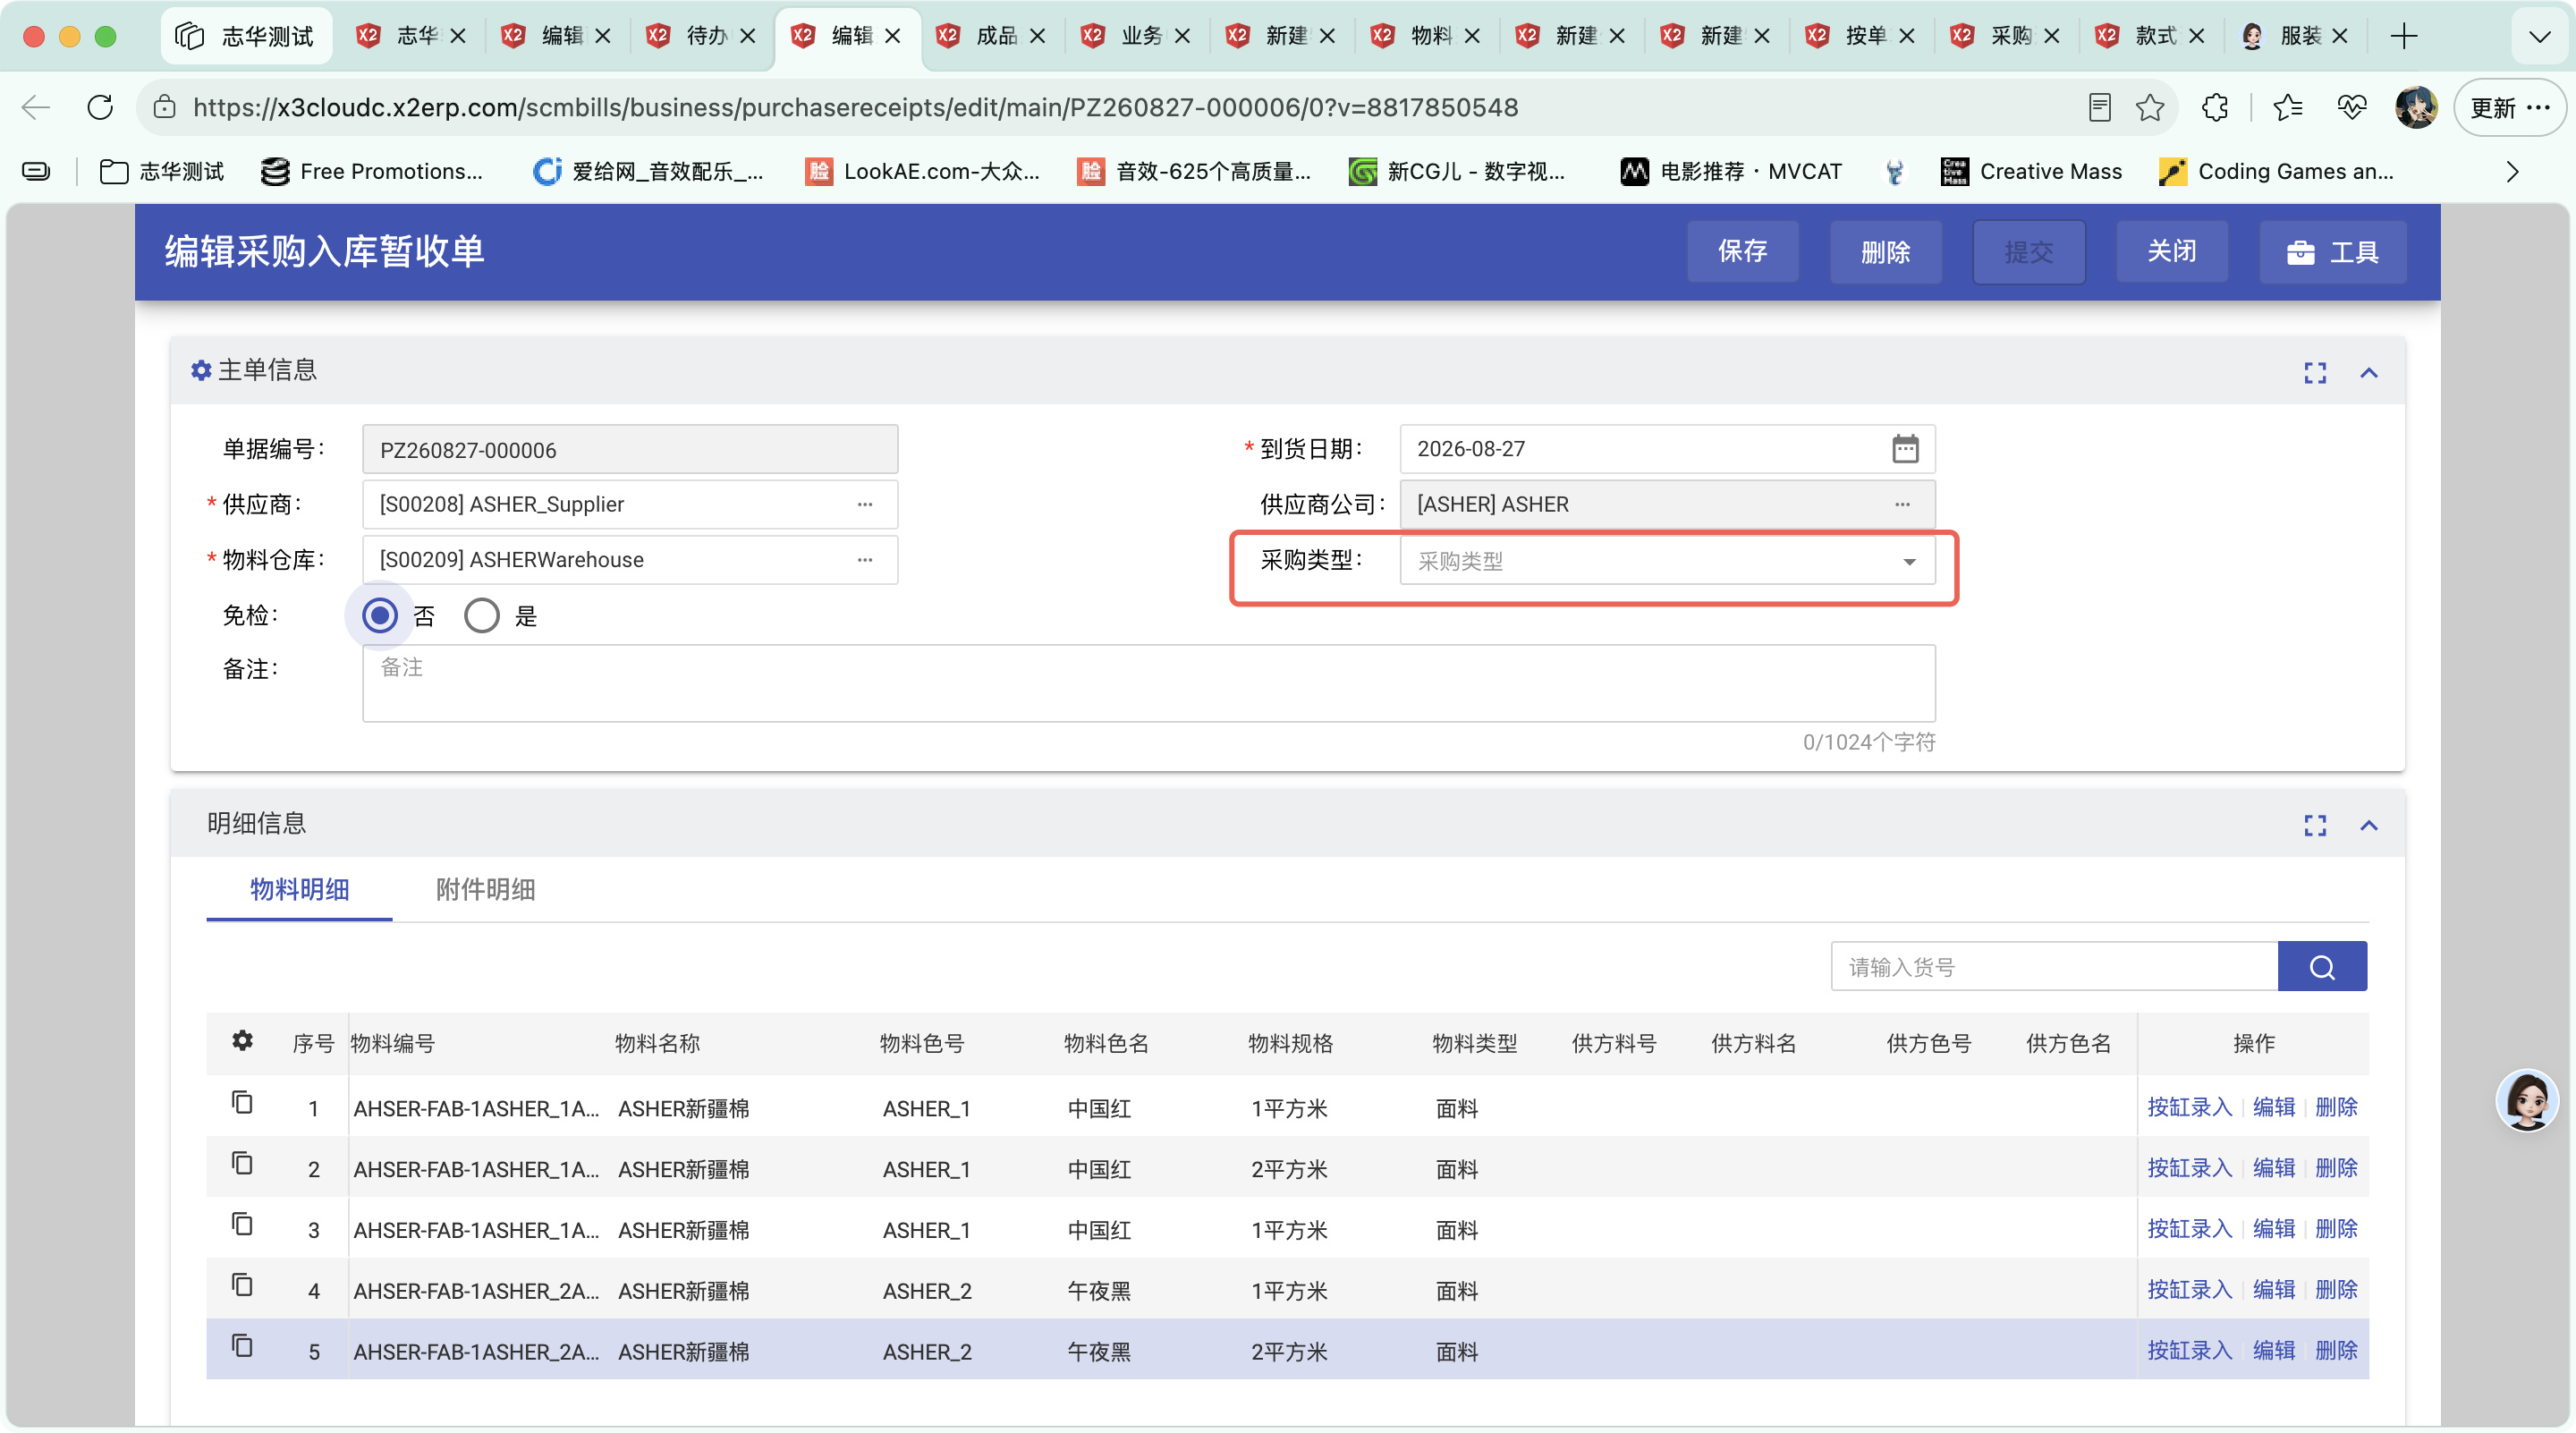
Task: Click the 删除 button in header
Action: click(1886, 252)
